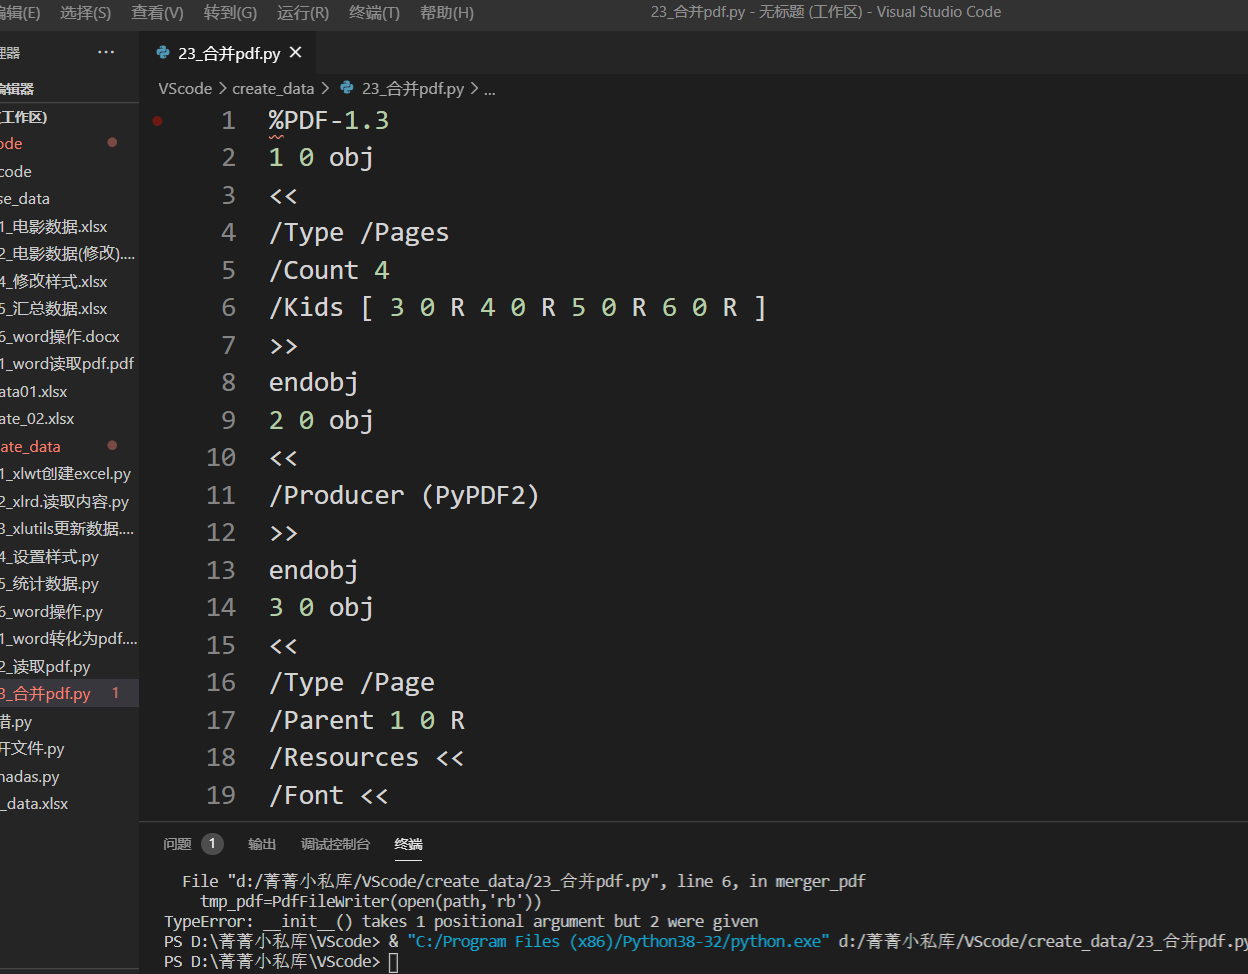Open 4_设置样式.py in the explorer

[50, 557]
